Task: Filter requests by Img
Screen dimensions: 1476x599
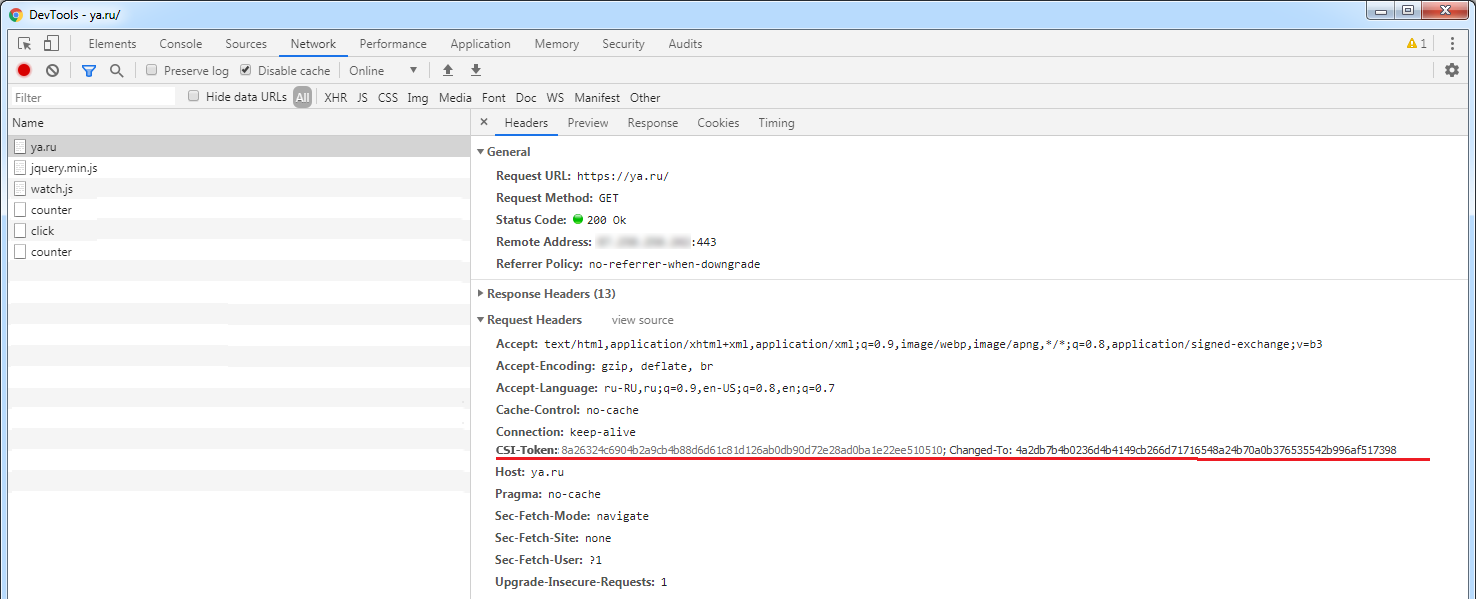Action: click(418, 98)
